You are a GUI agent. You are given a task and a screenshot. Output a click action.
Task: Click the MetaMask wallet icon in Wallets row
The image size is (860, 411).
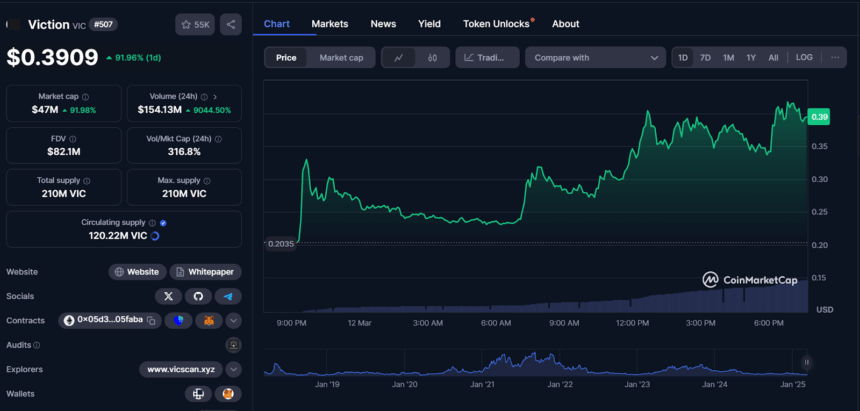228,394
